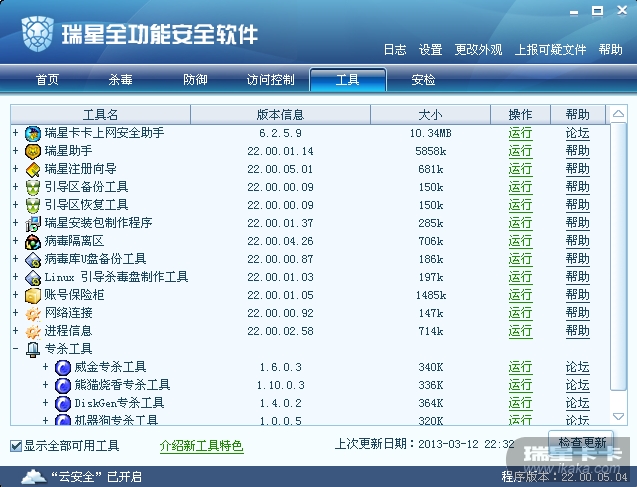Open 上报可疑文件

550,50
